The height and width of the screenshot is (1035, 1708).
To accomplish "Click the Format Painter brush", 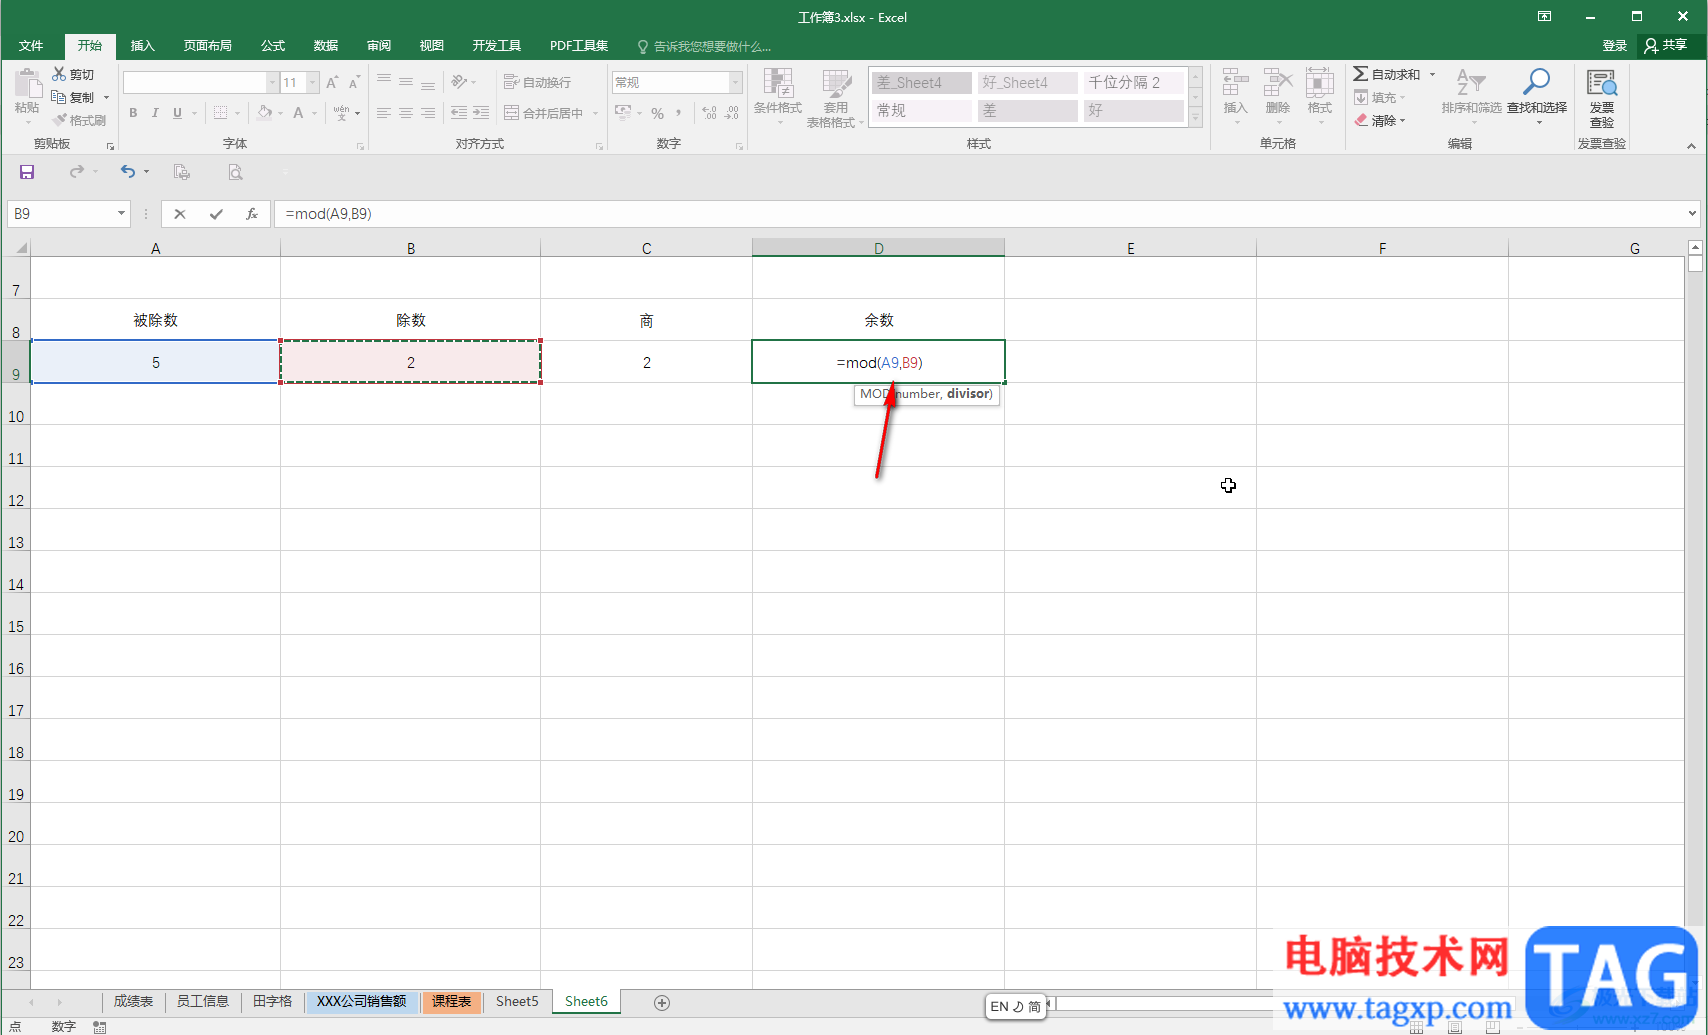I will (x=59, y=120).
